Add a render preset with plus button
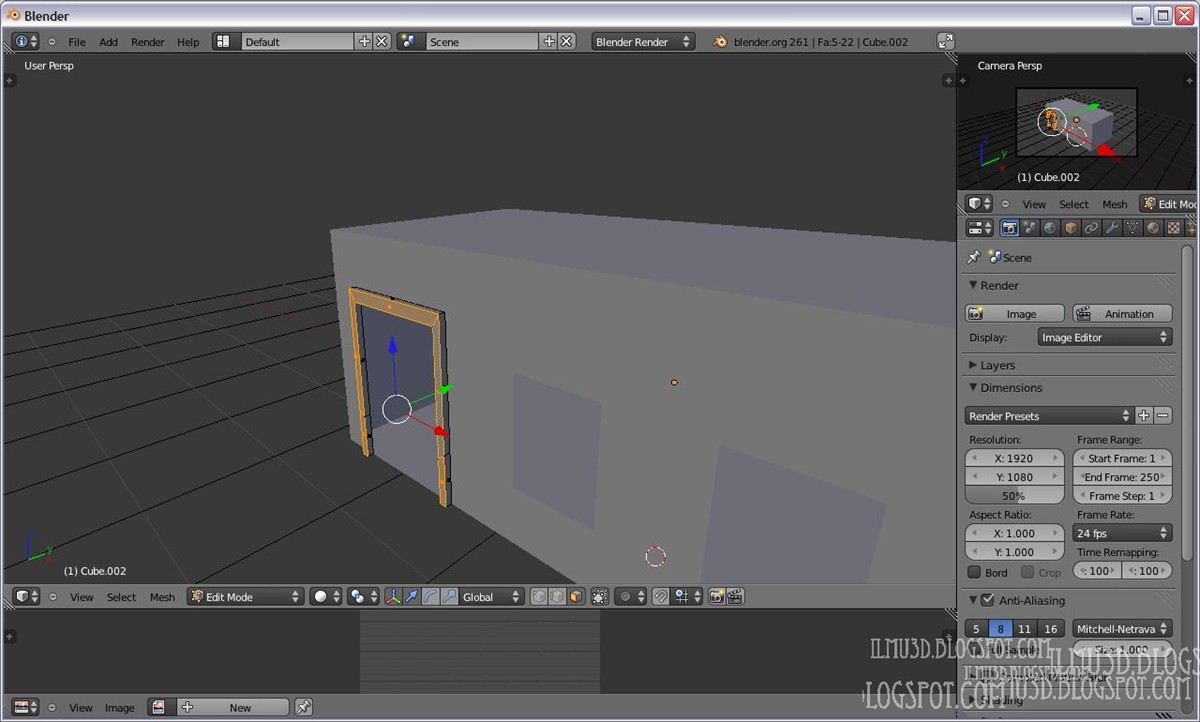The height and width of the screenshot is (722, 1200). [1144, 416]
